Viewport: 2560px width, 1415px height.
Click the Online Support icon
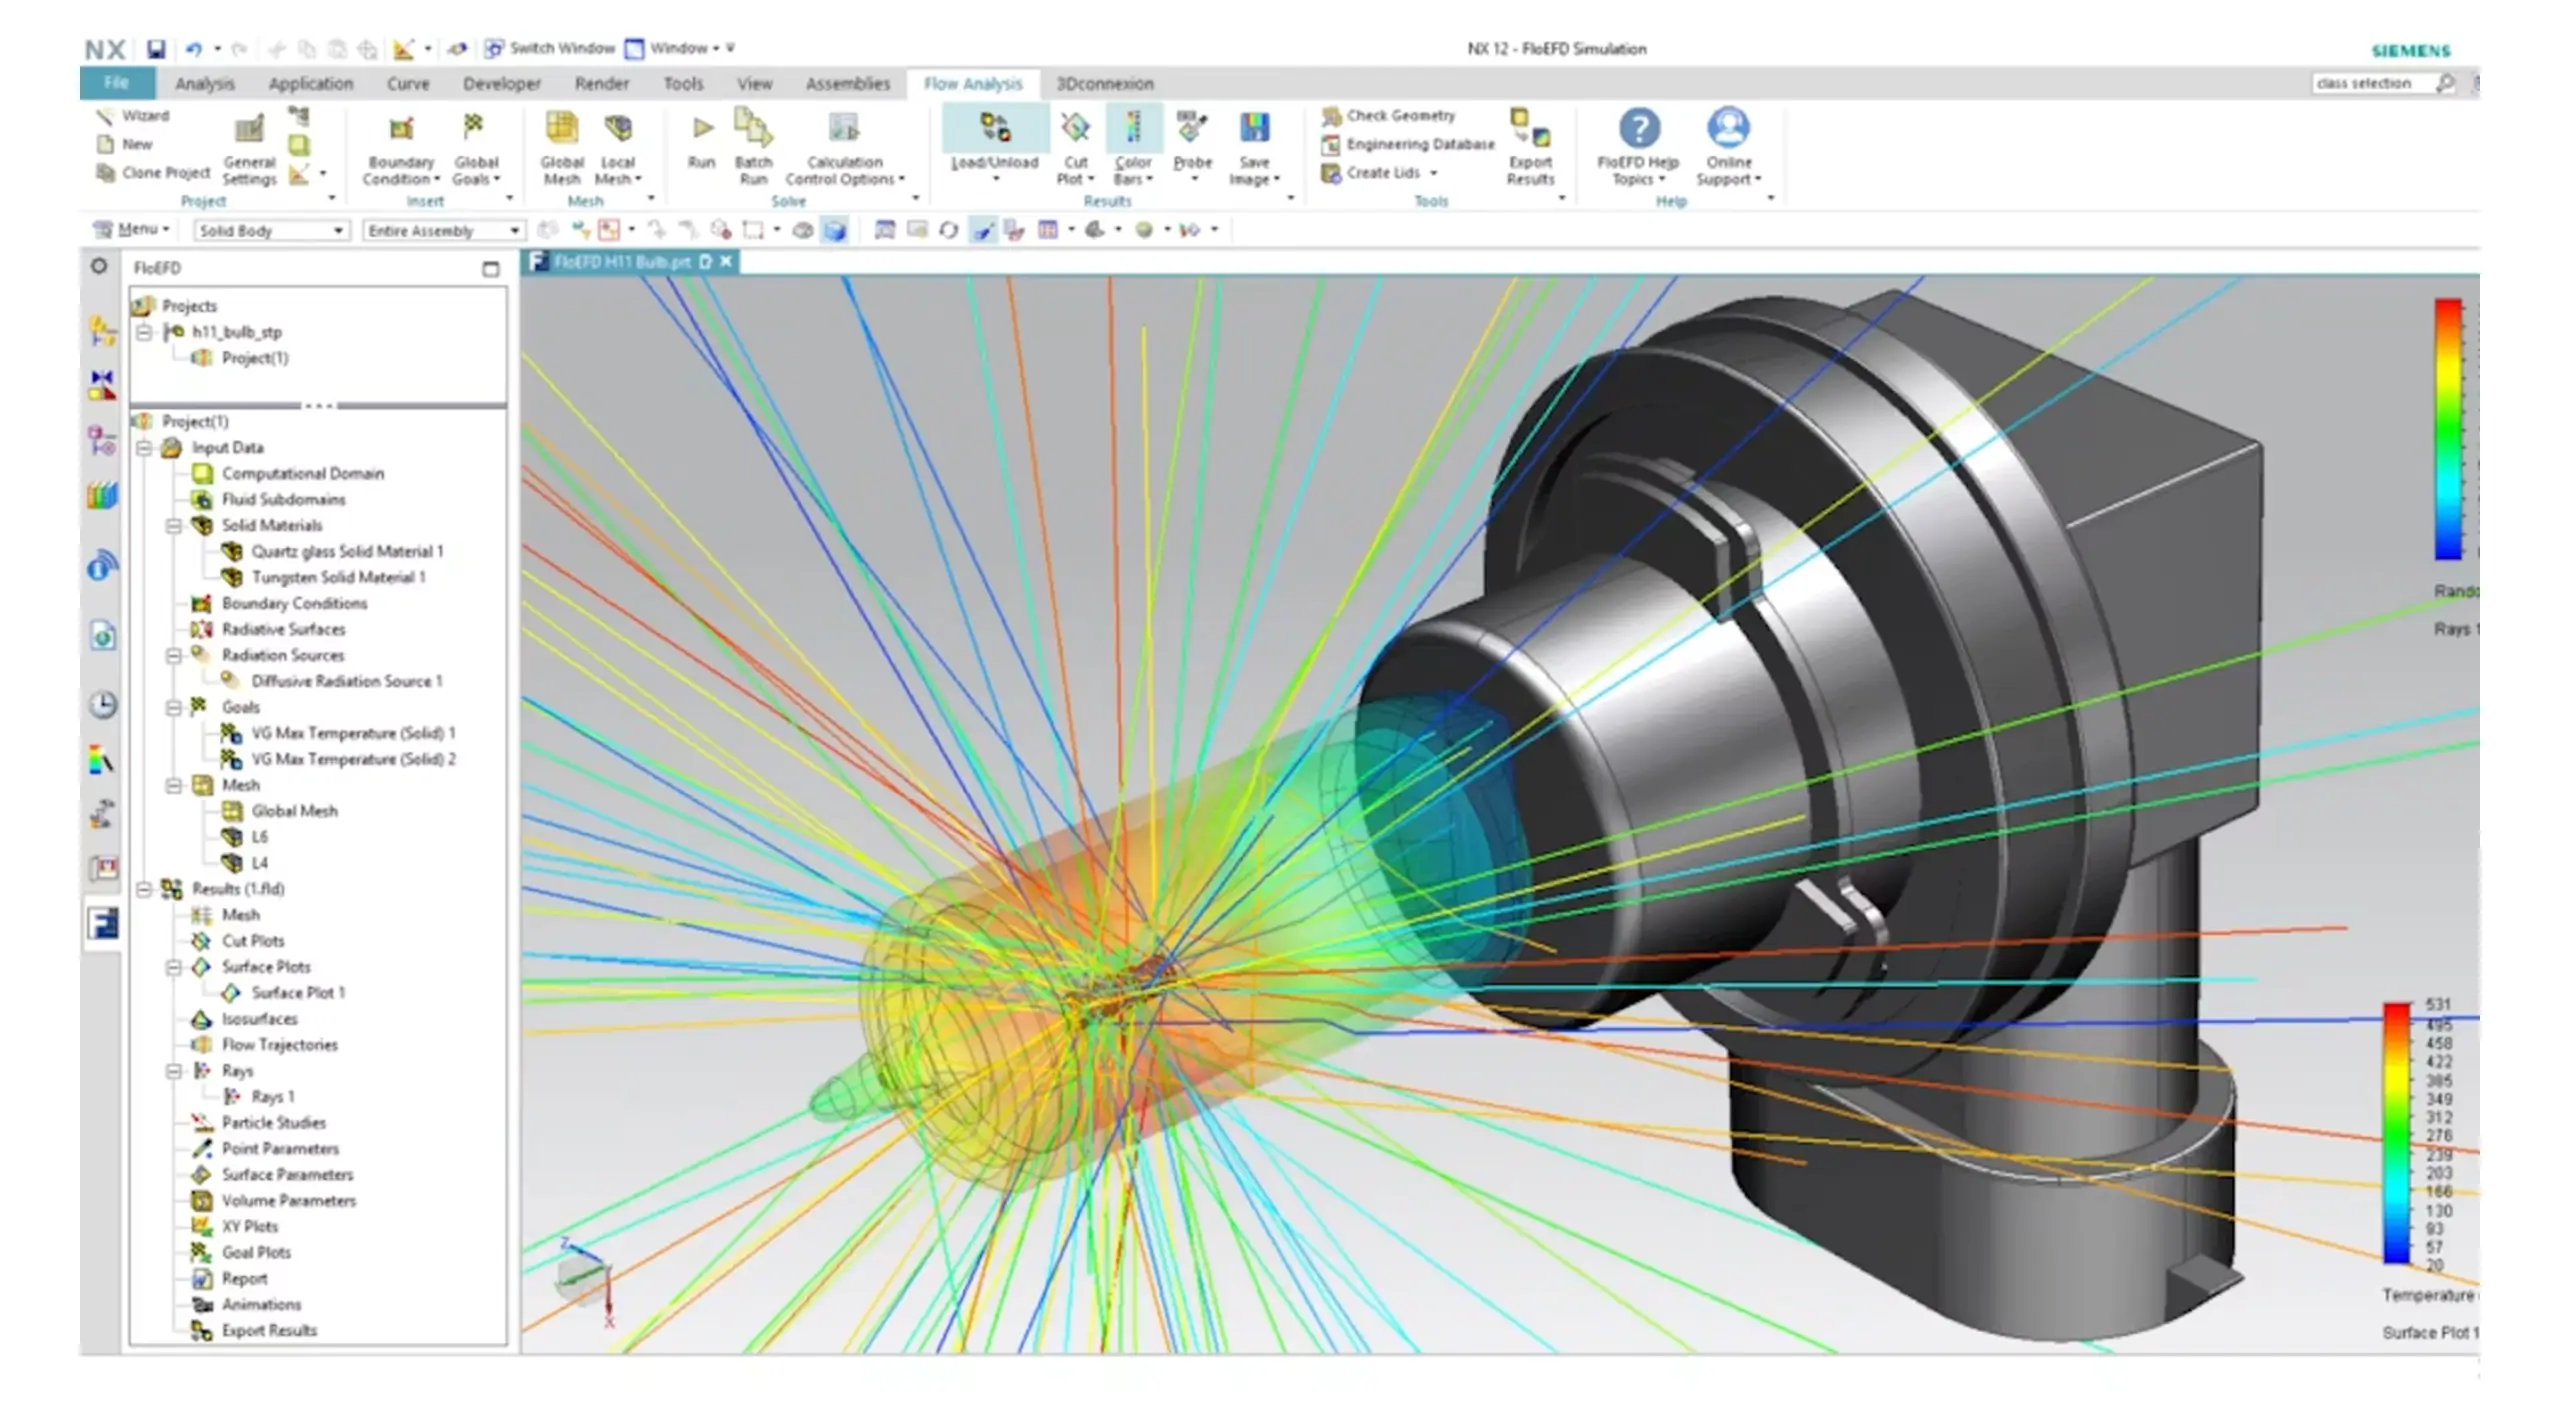(x=1728, y=128)
